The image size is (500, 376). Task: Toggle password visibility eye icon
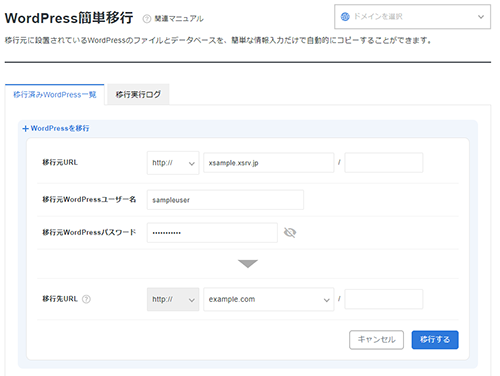point(290,232)
